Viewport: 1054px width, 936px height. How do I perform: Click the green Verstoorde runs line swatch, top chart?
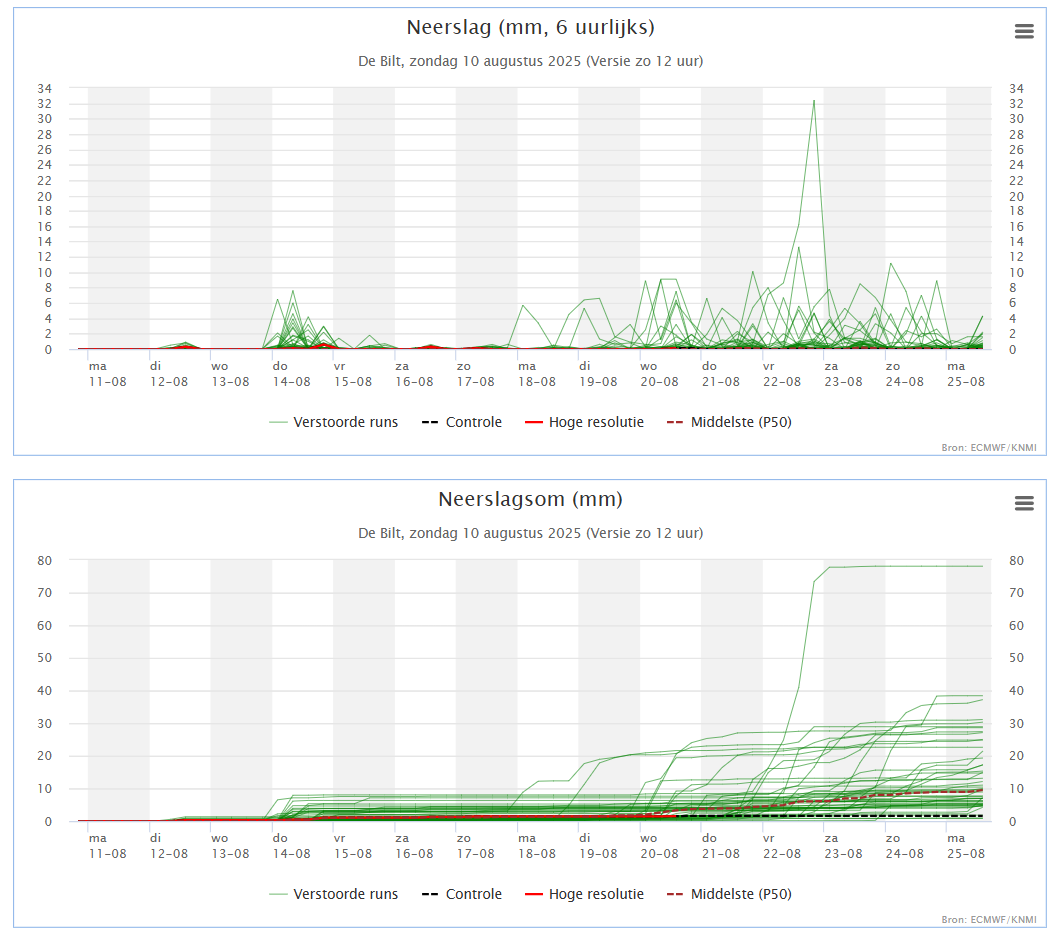278,422
